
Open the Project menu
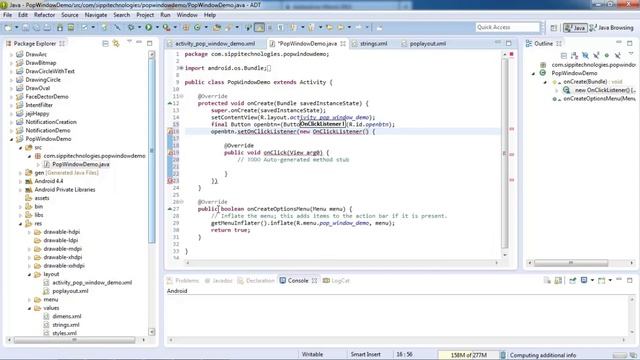click(x=145, y=15)
